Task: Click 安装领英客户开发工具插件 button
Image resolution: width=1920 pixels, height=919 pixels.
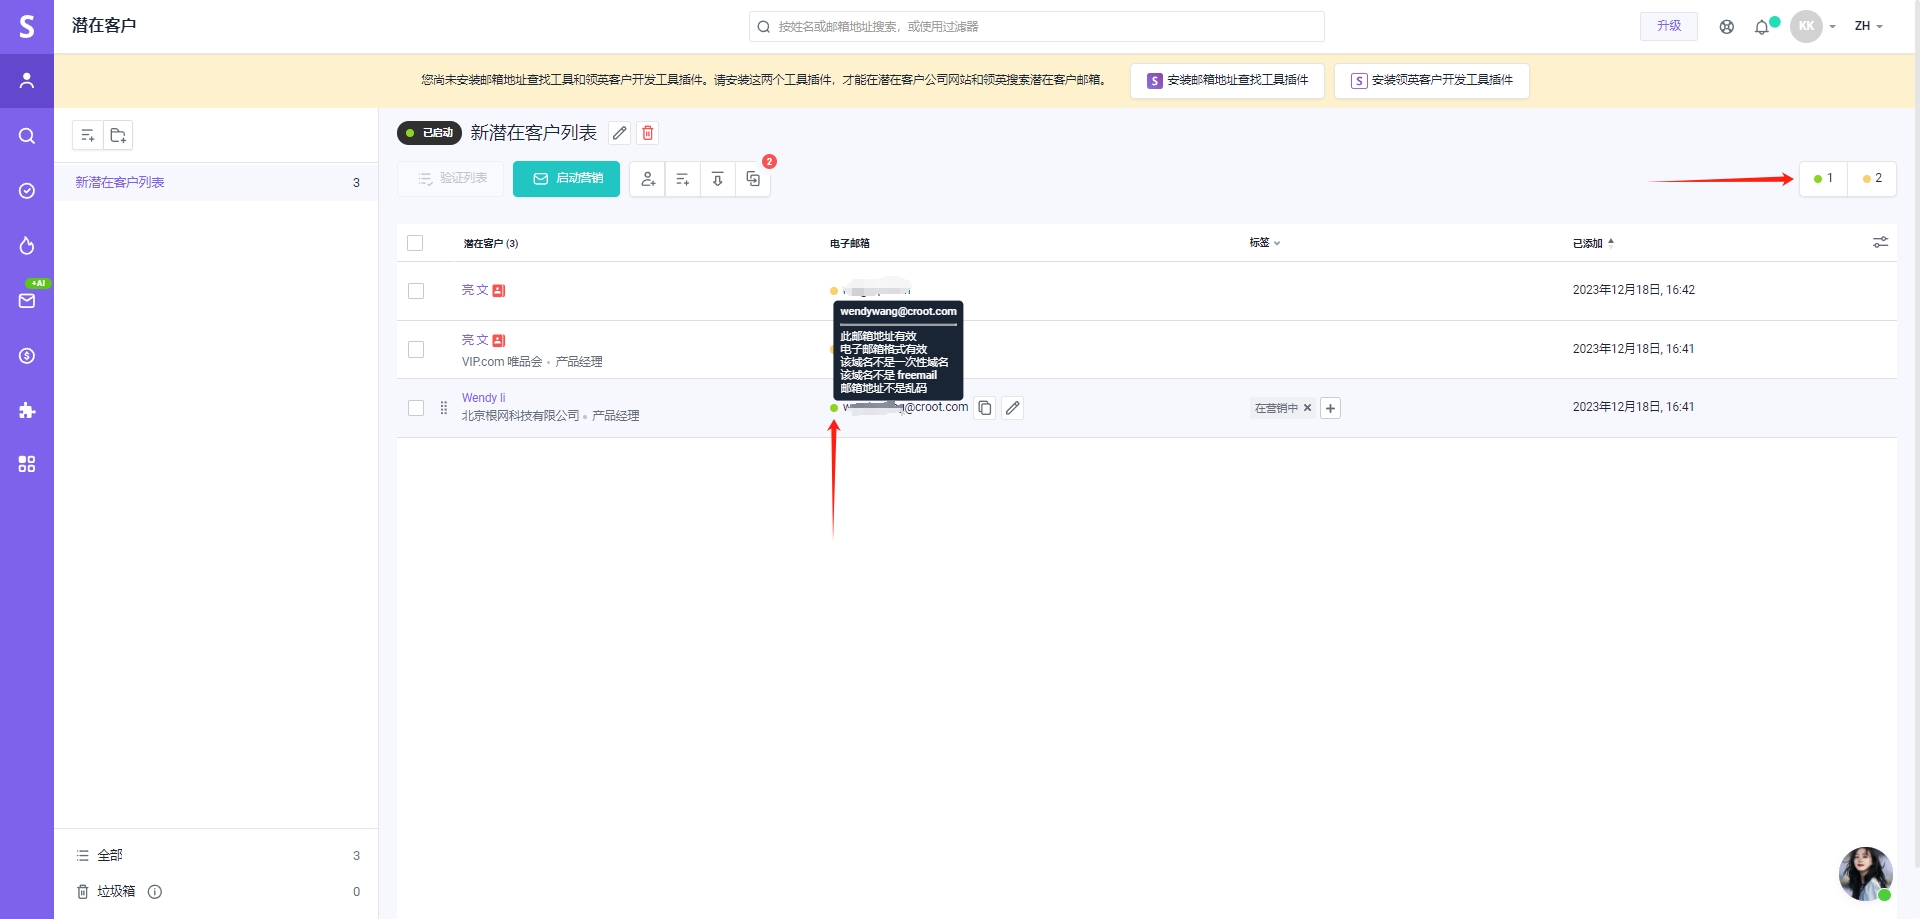Action: [x=1431, y=81]
